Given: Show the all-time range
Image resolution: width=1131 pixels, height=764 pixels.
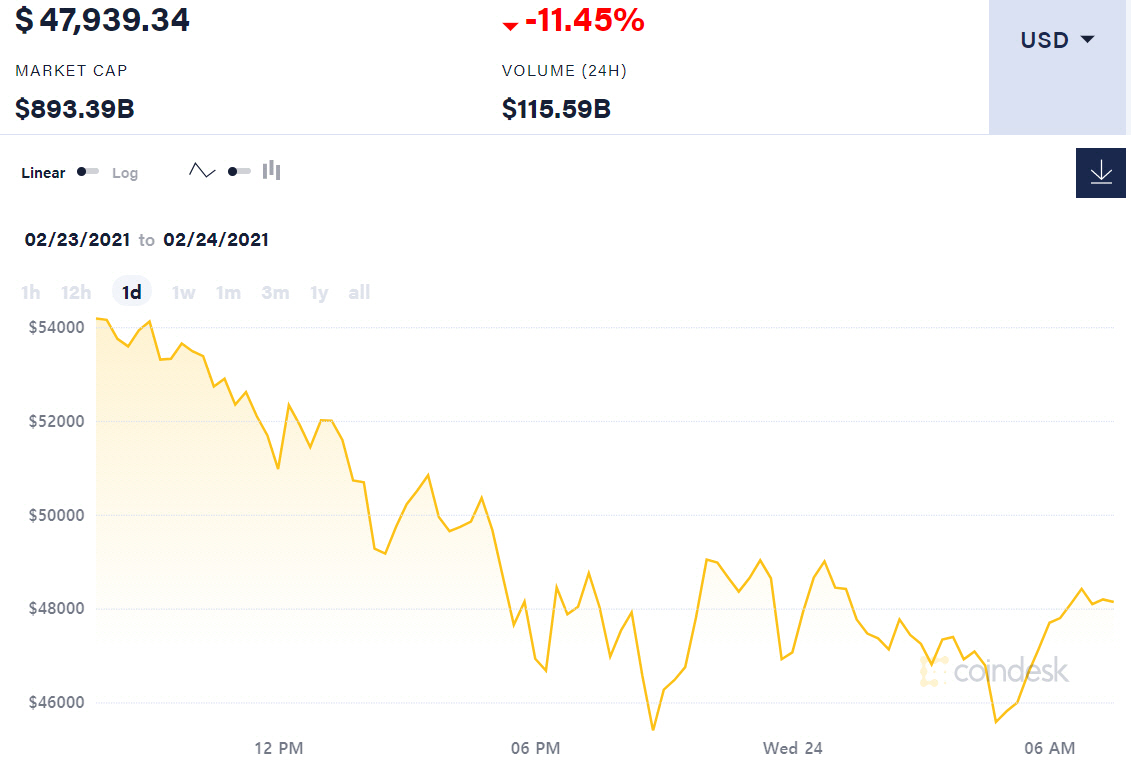Looking at the screenshot, I should [x=359, y=292].
